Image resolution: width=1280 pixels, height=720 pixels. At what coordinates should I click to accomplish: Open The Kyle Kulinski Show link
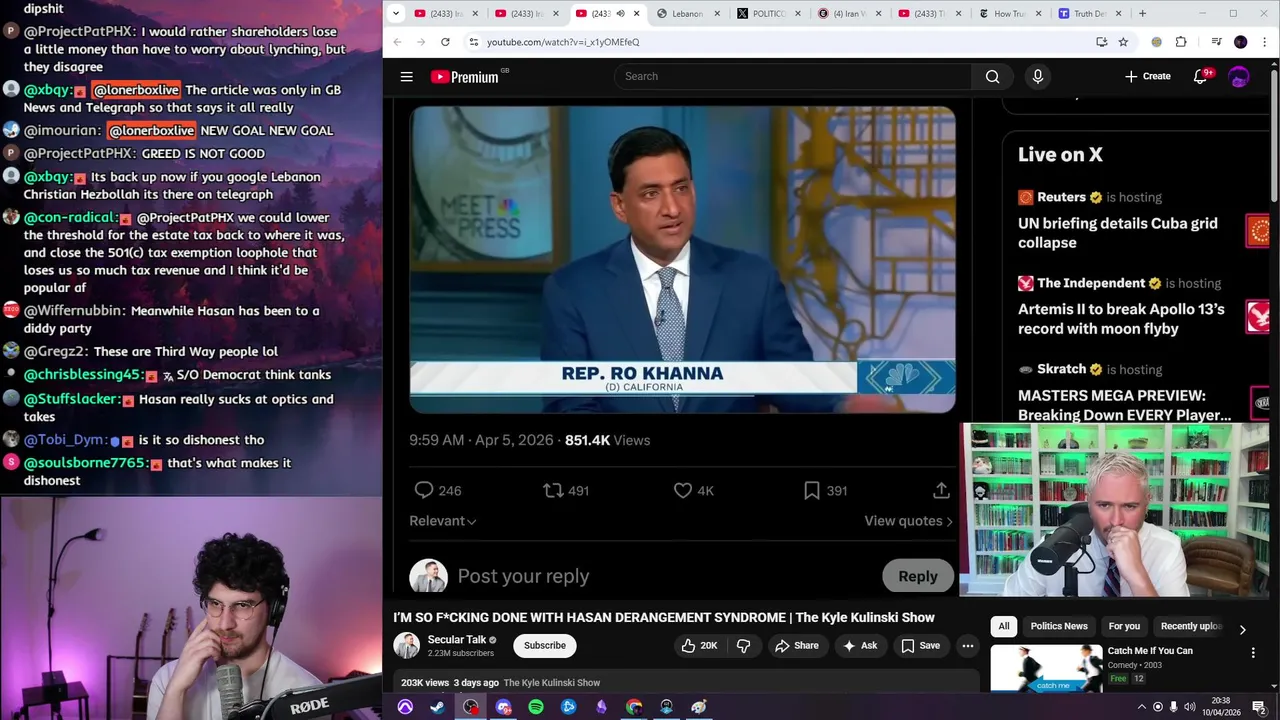pyautogui.click(x=552, y=683)
